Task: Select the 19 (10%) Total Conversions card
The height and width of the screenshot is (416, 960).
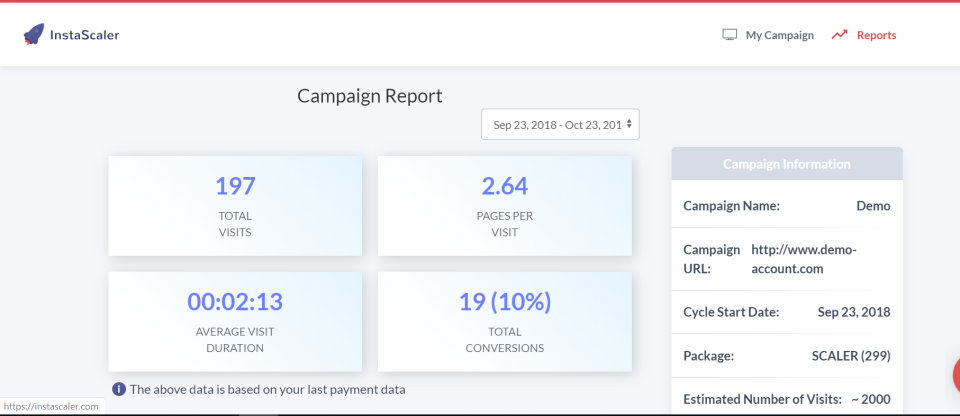Action: (x=504, y=322)
